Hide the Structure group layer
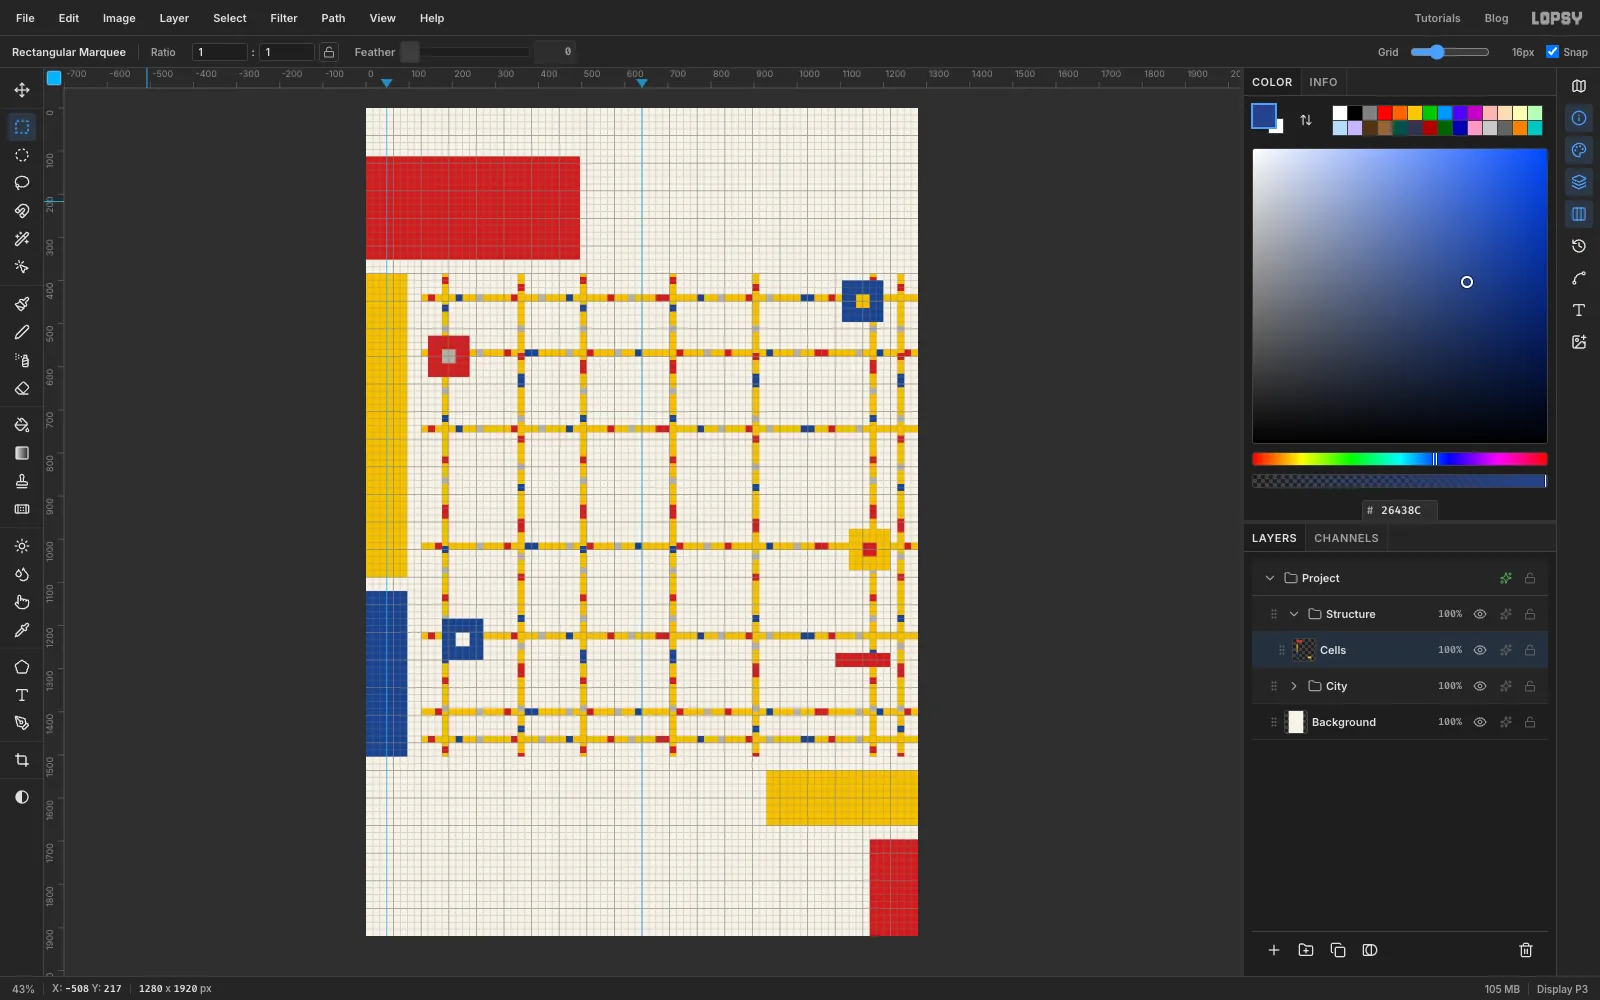 point(1480,614)
